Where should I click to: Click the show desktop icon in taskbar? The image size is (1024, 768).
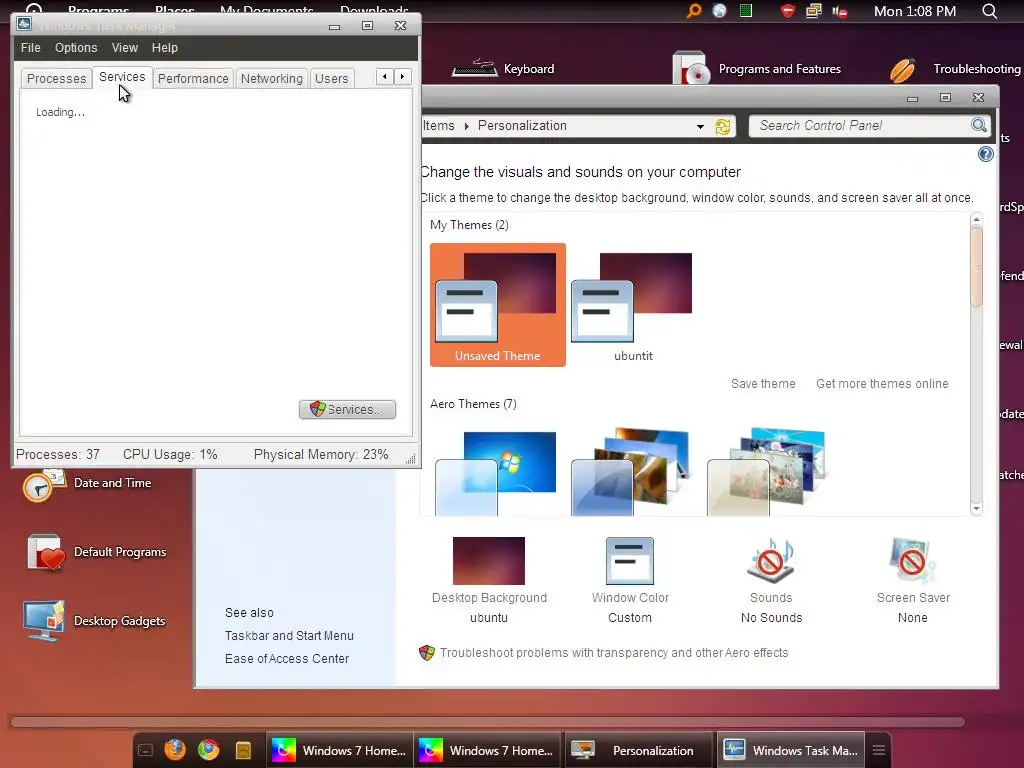click(146, 750)
